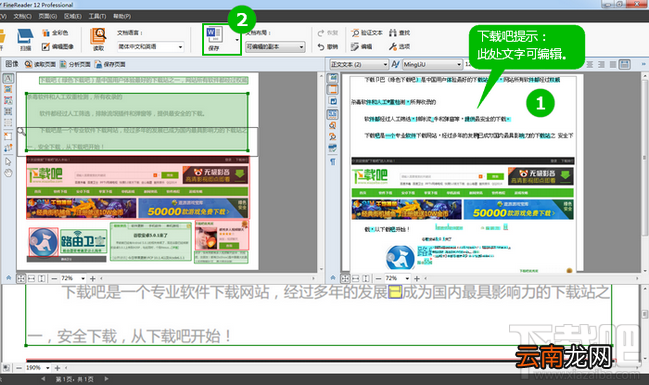This screenshot has height=385, width=649.
Task: Open the 工具 menu
Action: click(97, 16)
